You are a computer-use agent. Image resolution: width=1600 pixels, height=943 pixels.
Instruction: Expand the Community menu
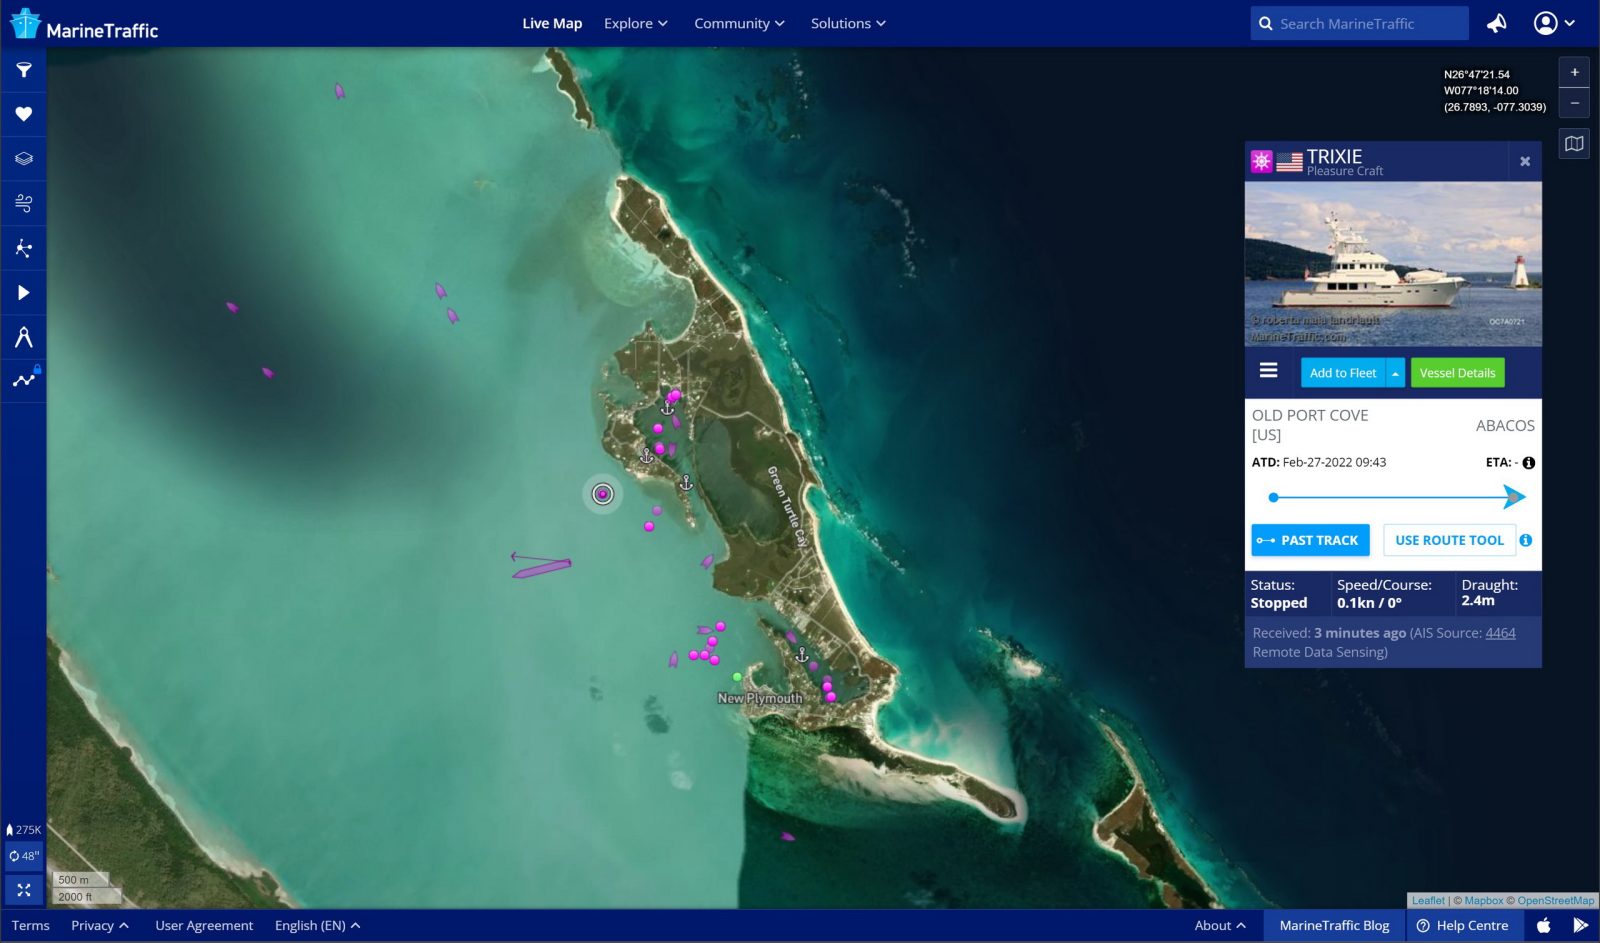point(739,23)
